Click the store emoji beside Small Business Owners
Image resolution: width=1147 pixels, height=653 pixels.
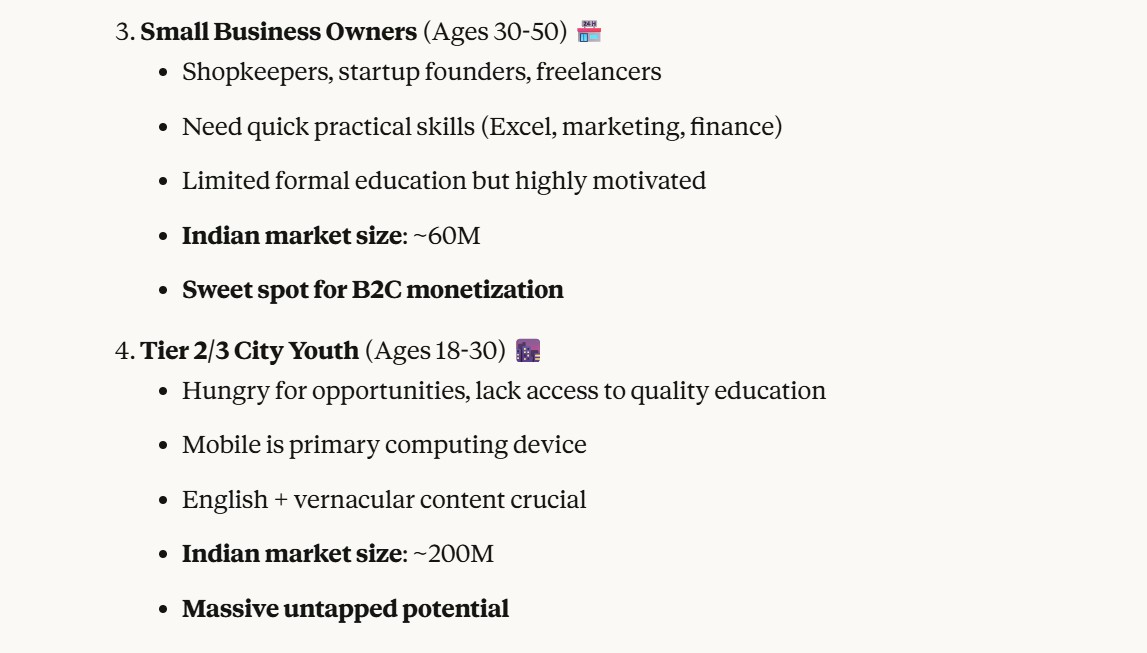pos(590,32)
